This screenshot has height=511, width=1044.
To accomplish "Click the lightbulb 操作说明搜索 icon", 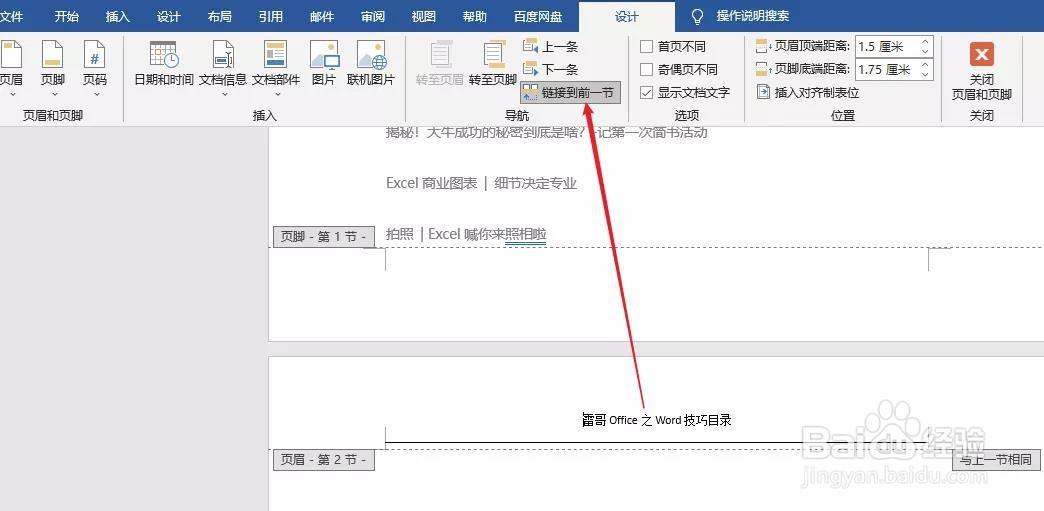I will [x=697, y=16].
